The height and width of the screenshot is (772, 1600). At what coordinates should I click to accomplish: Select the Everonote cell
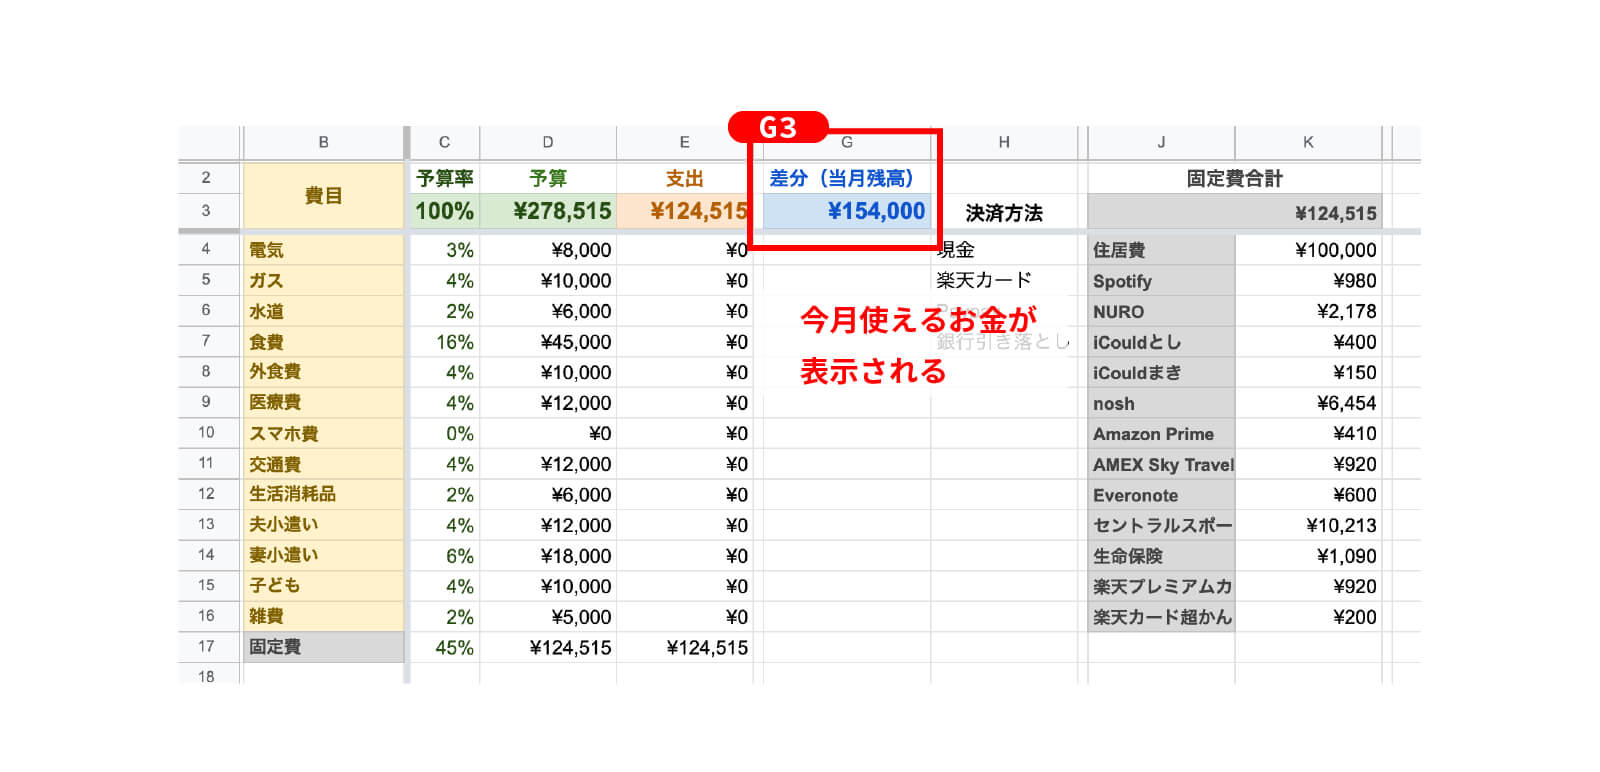[x=1162, y=494]
